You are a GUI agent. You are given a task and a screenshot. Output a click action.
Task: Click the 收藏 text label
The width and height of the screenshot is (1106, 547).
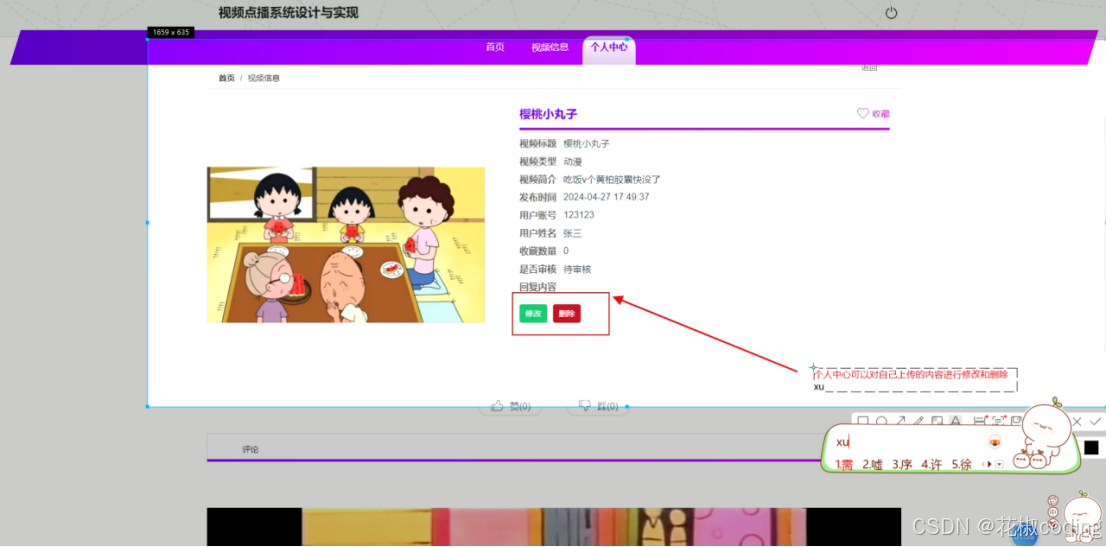click(x=881, y=114)
